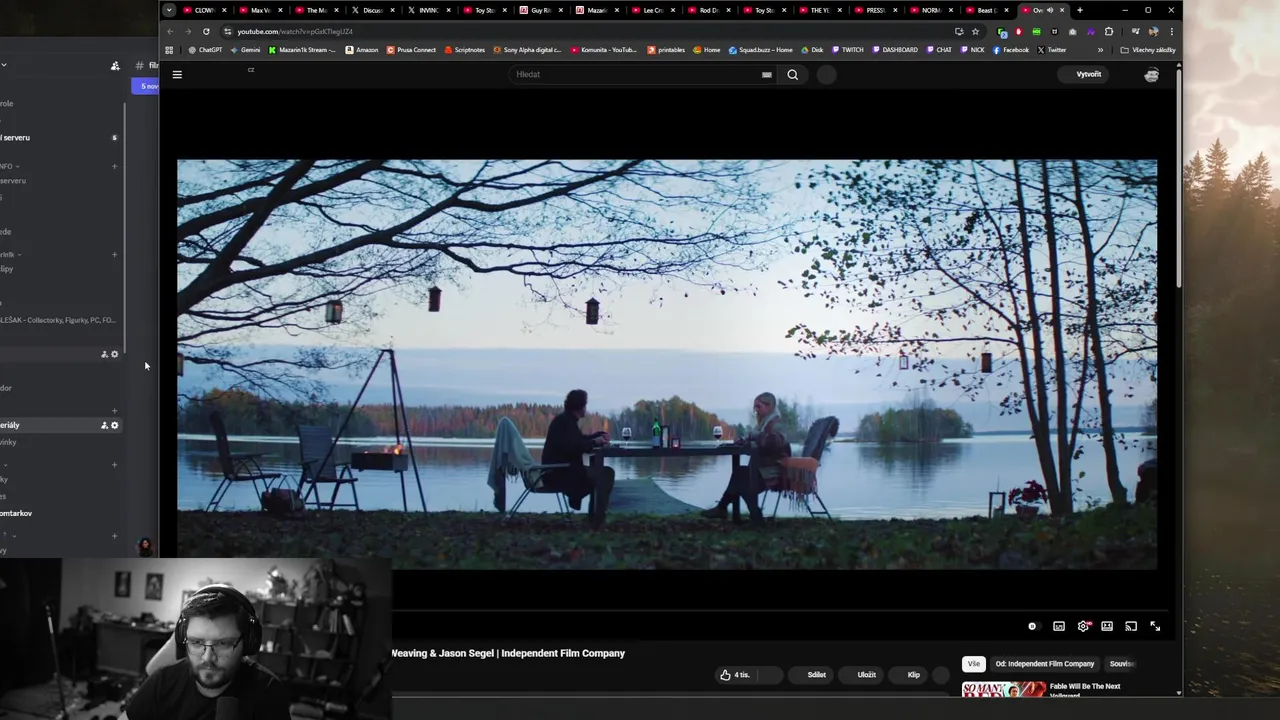Click the youtube.com address bar

(590, 31)
